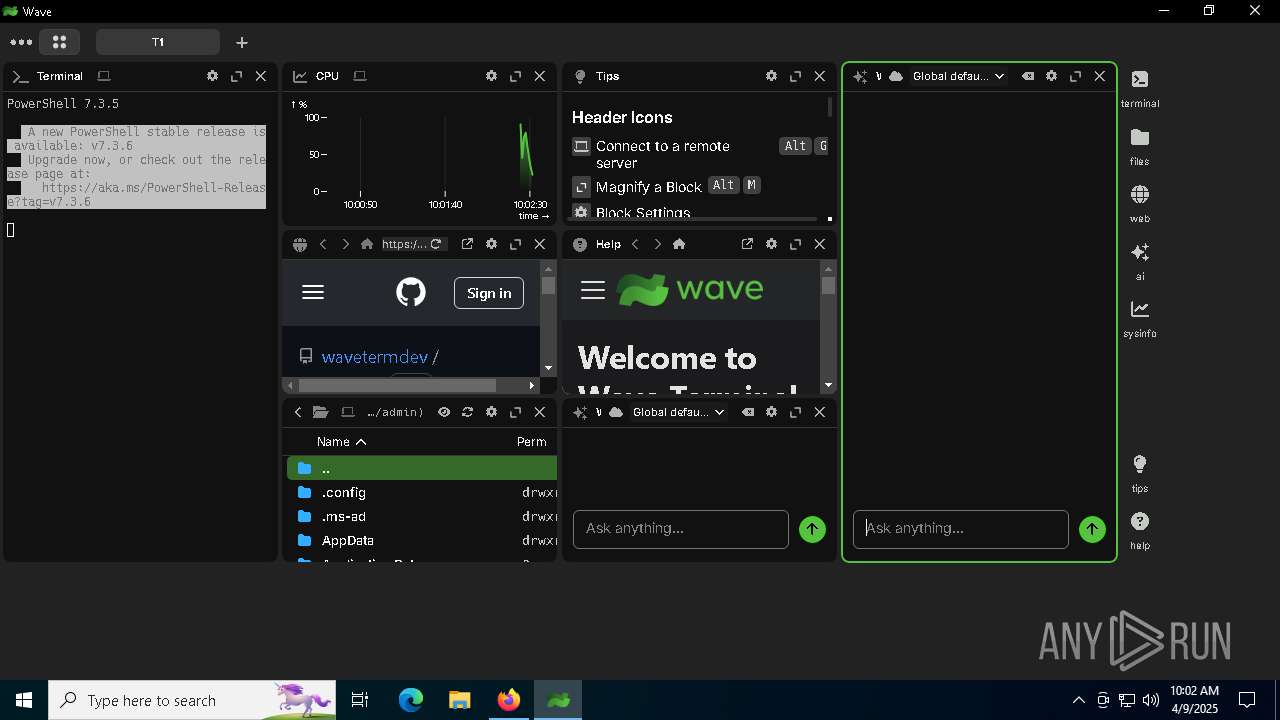Click Windows taskbar search box

(193, 700)
